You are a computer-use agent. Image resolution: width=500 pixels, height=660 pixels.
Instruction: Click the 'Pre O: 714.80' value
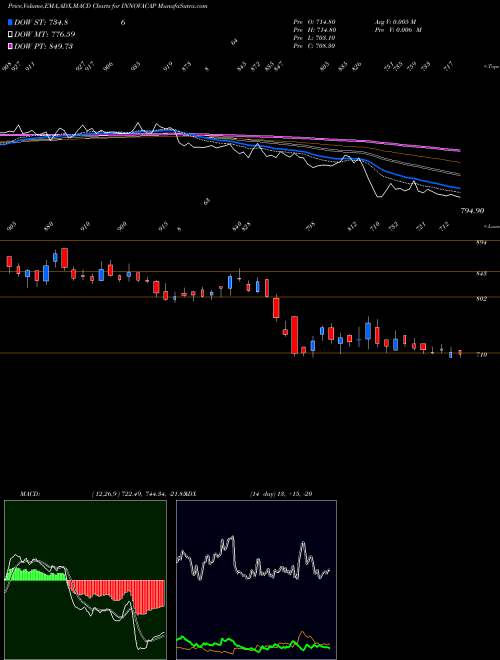click(x=314, y=22)
